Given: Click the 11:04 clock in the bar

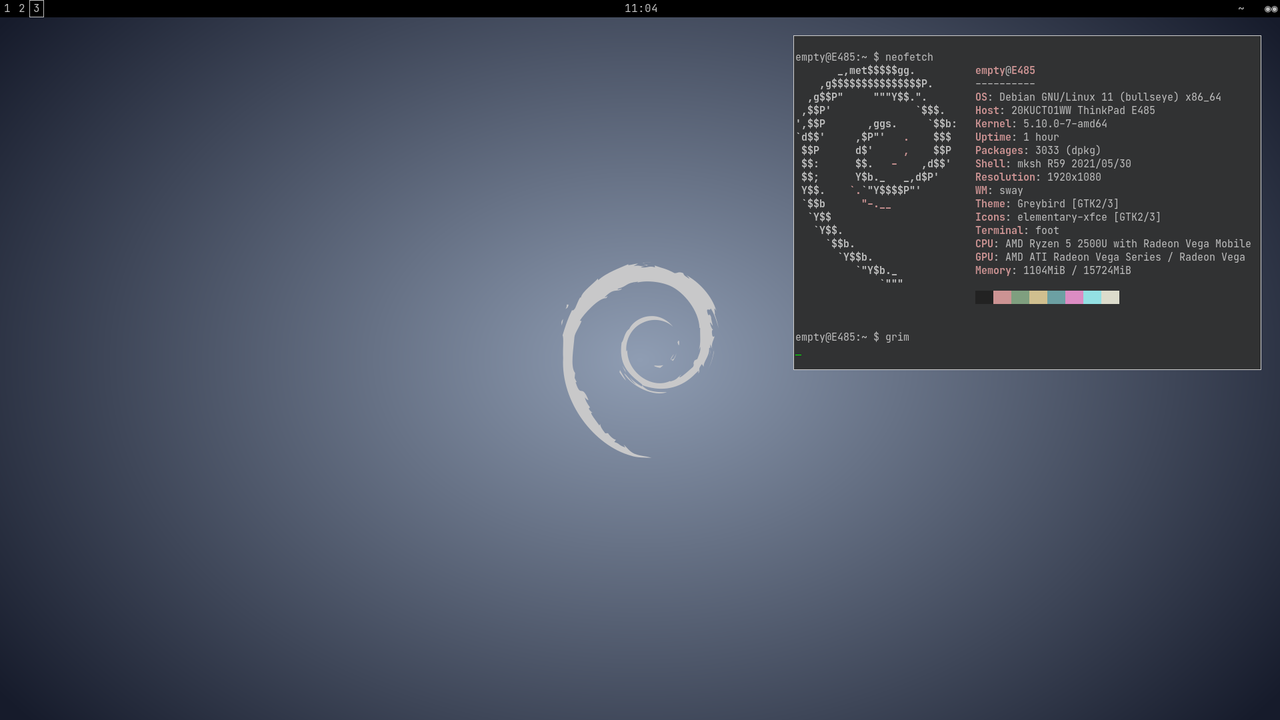Looking at the screenshot, I should pyautogui.click(x=641, y=8).
